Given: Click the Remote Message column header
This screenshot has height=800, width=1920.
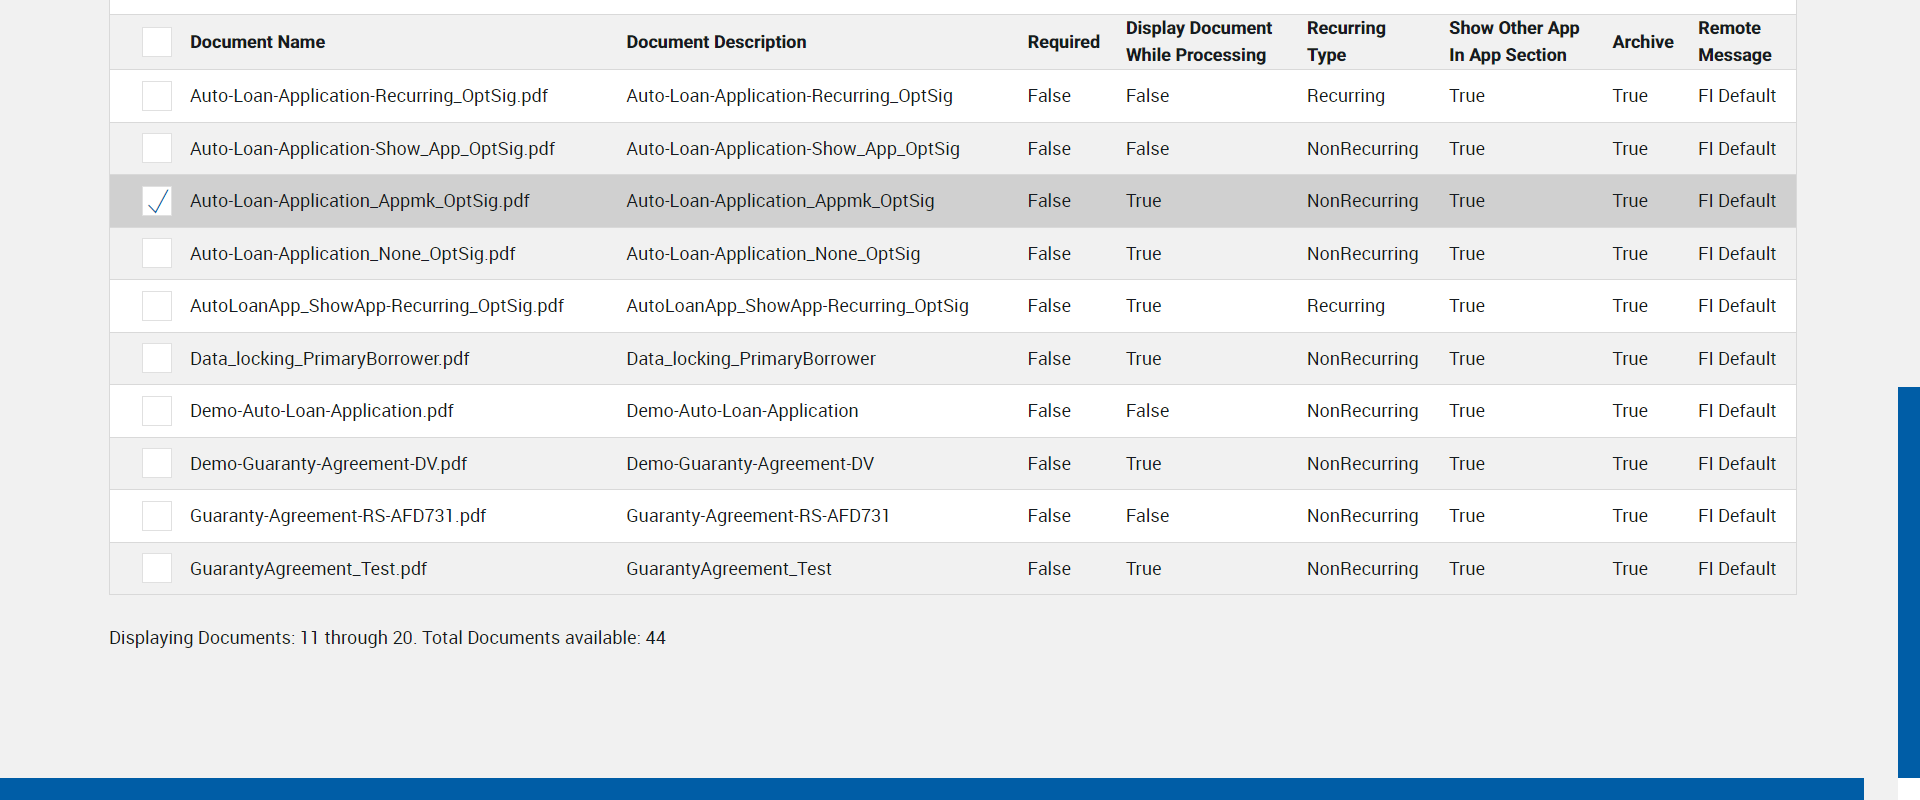Looking at the screenshot, I should (1734, 42).
